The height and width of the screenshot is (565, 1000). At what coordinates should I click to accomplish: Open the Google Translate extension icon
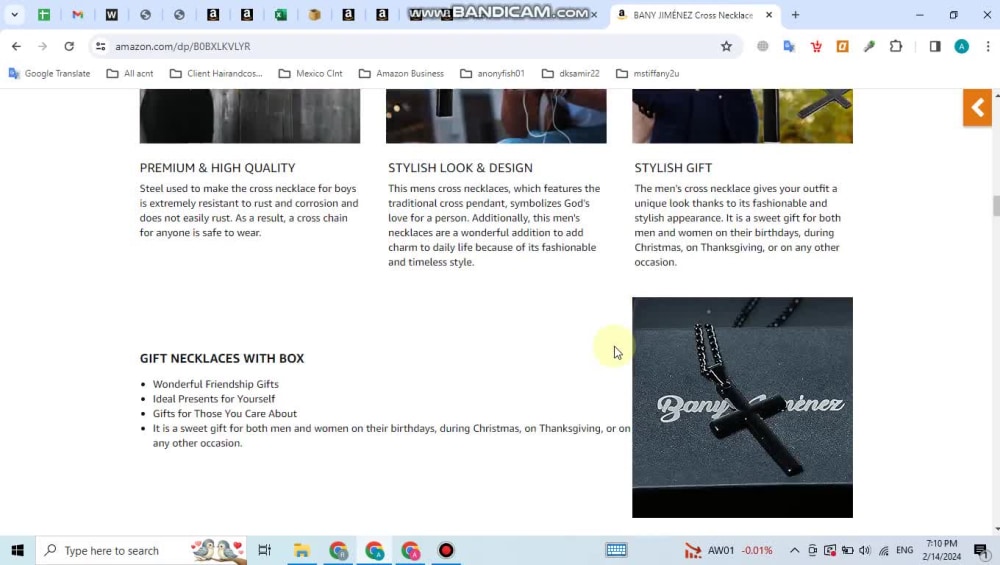click(789, 46)
